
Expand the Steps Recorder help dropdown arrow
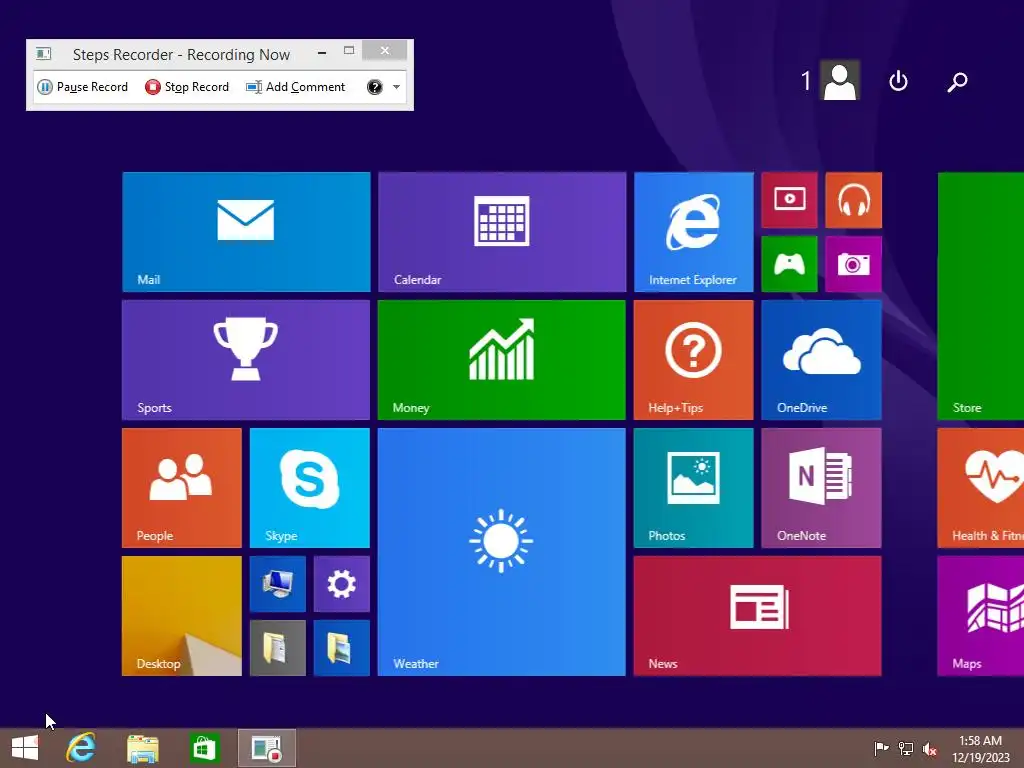tap(396, 87)
